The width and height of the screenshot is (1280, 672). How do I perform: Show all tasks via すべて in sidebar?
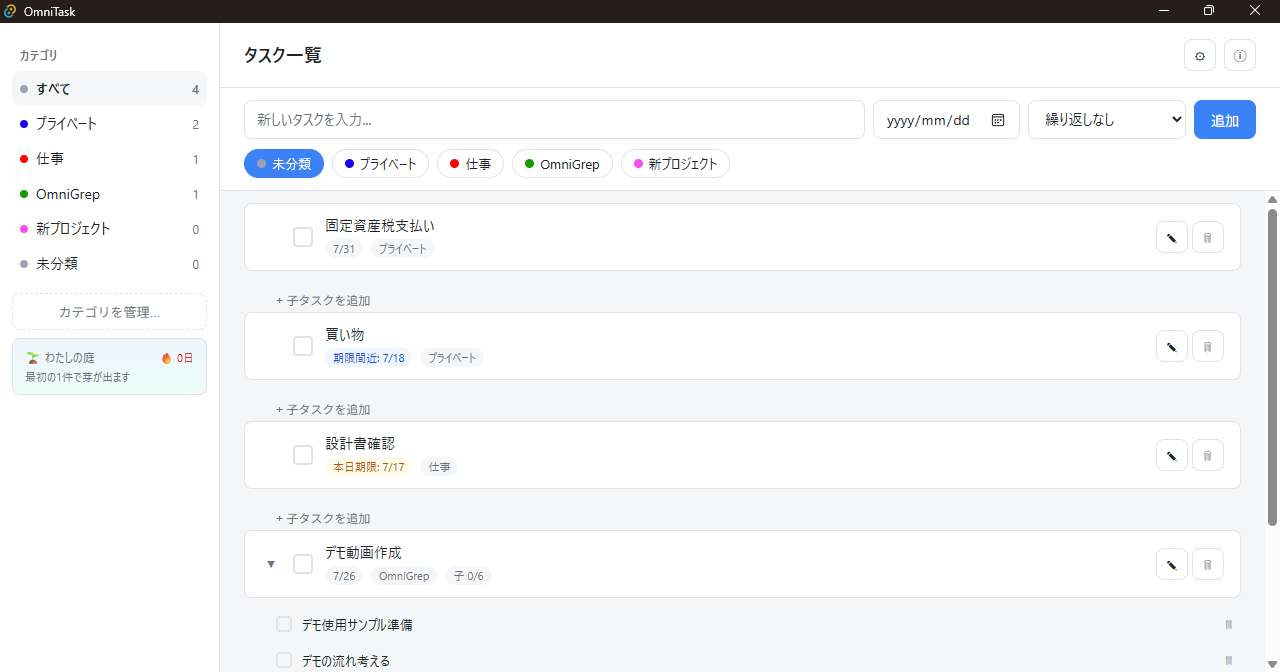click(109, 89)
